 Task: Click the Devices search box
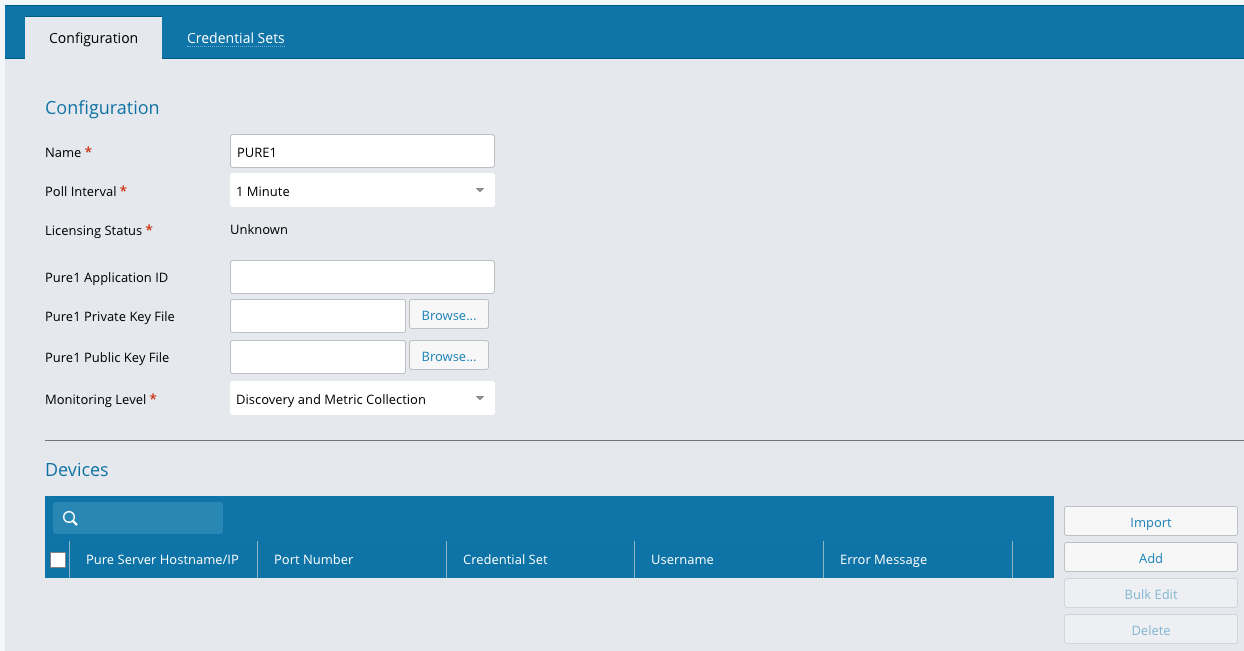(x=138, y=518)
